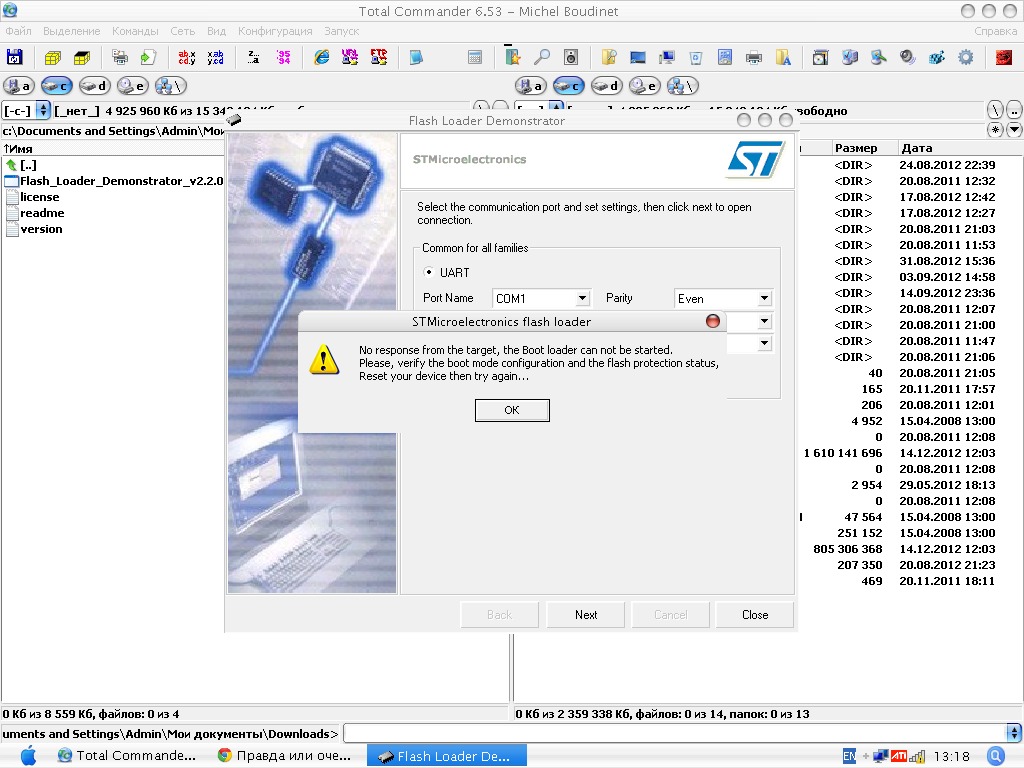
Task: Switch left panel to drive d
Action: (x=95, y=86)
